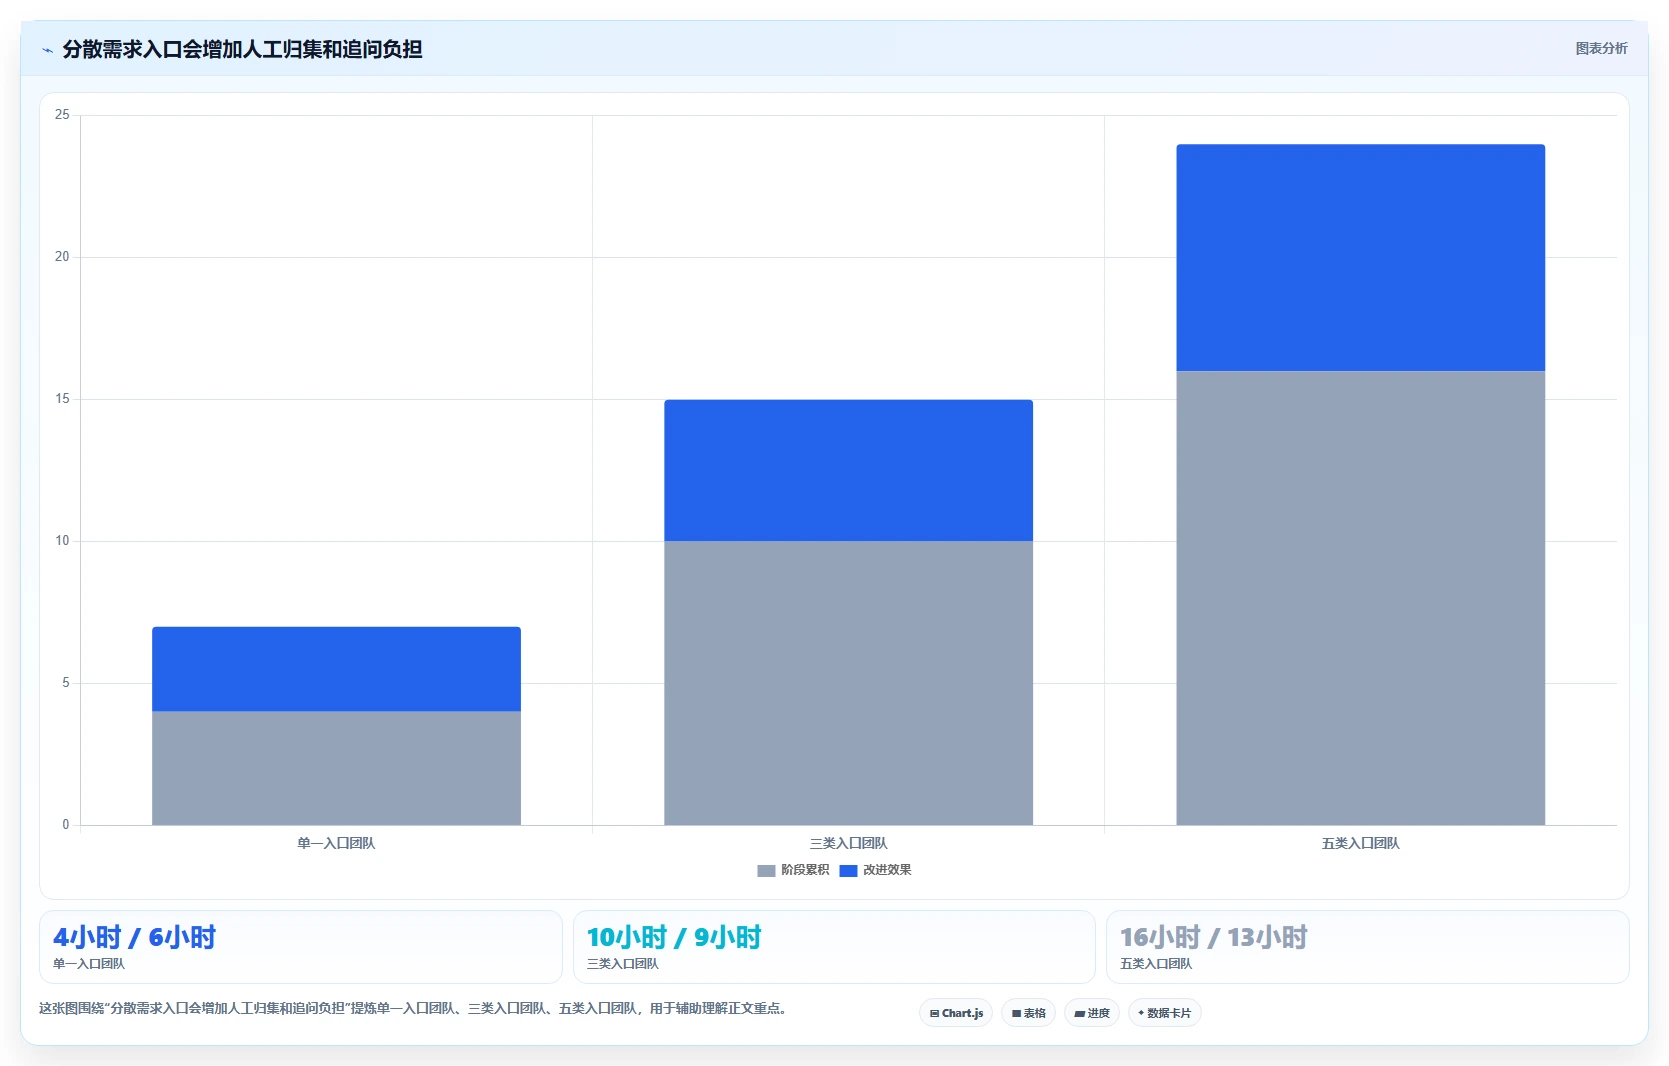The image size is (1669, 1066).
Task: Click the gray bar segment of 三类入口团队
Action: point(848,683)
